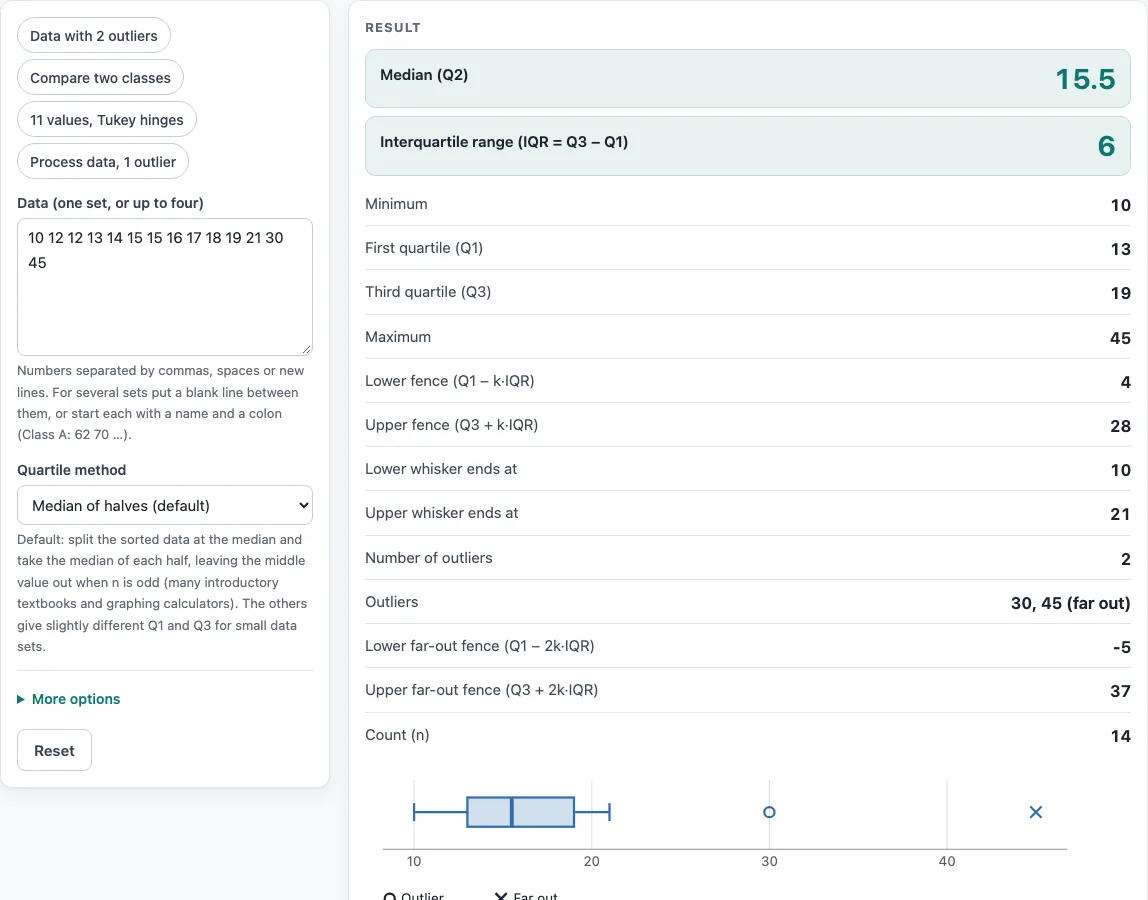Click the Upper far-out fence value 37
The width and height of the screenshot is (1148, 900).
click(x=1120, y=691)
